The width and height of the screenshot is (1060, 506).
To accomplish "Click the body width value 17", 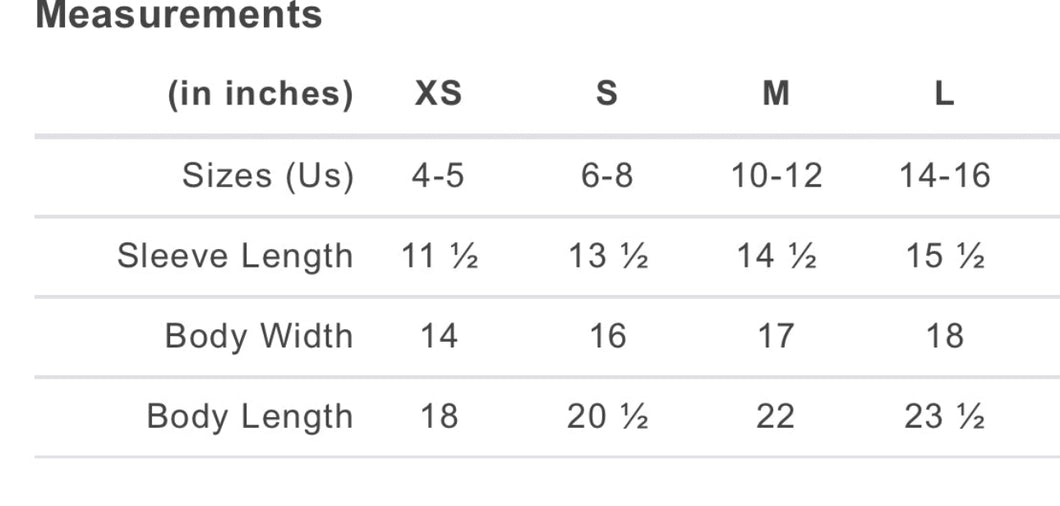I will pos(776,336).
